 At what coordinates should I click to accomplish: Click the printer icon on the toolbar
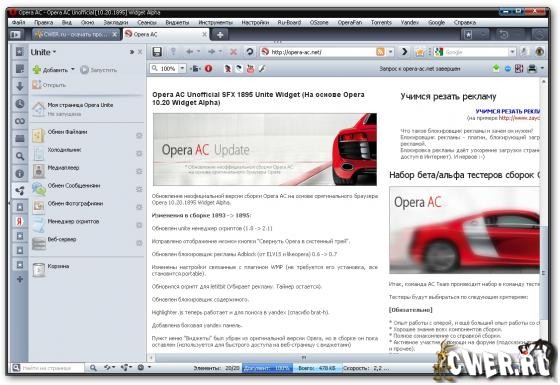click(532, 68)
